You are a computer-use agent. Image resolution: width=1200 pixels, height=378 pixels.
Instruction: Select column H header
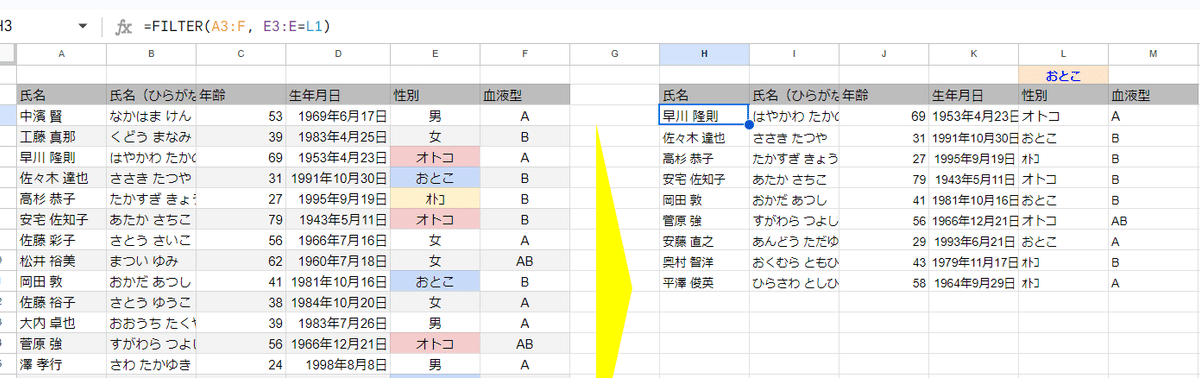tap(704, 53)
